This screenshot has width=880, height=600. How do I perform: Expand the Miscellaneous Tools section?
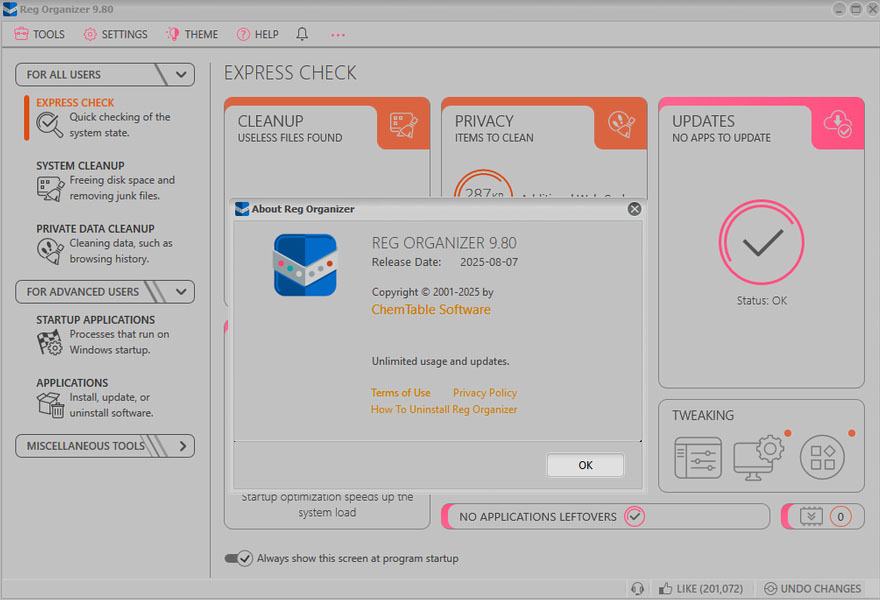[105, 446]
